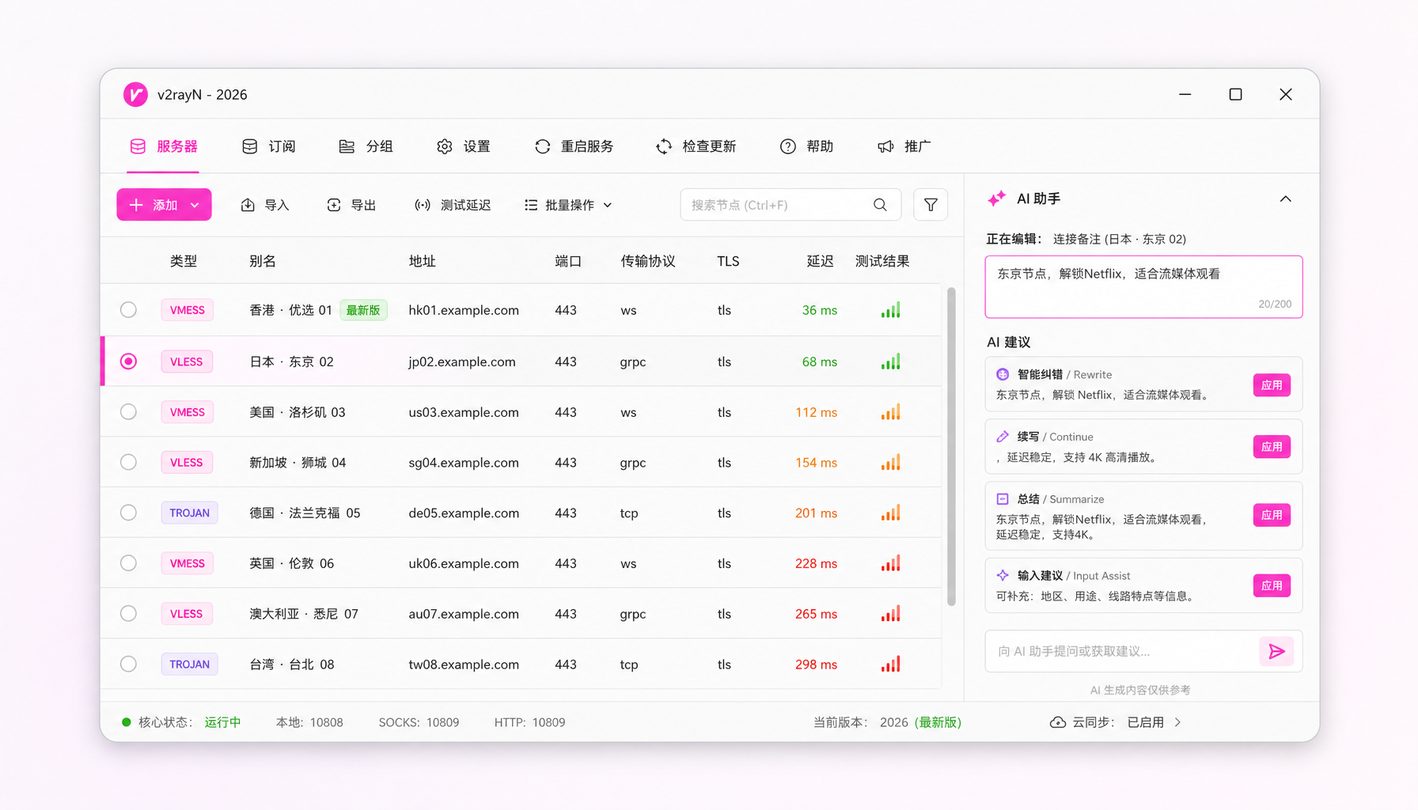Click the restart service icon
Image resolution: width=1418 pixels, height=810 pixels.
pyautogui.click(x=542, y=146)
